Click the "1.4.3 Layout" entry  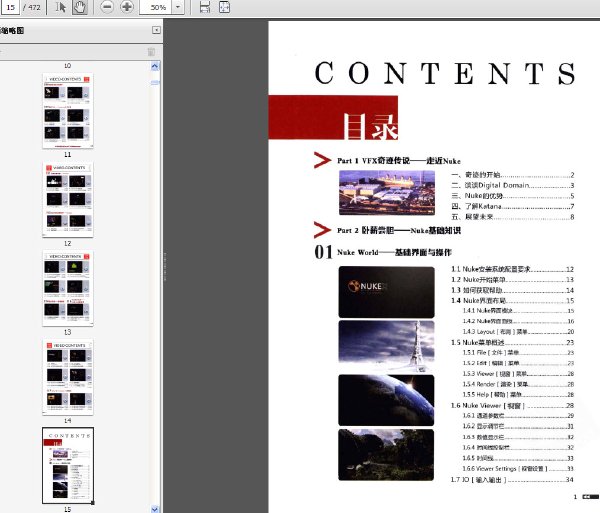click(x=518, y=332)
